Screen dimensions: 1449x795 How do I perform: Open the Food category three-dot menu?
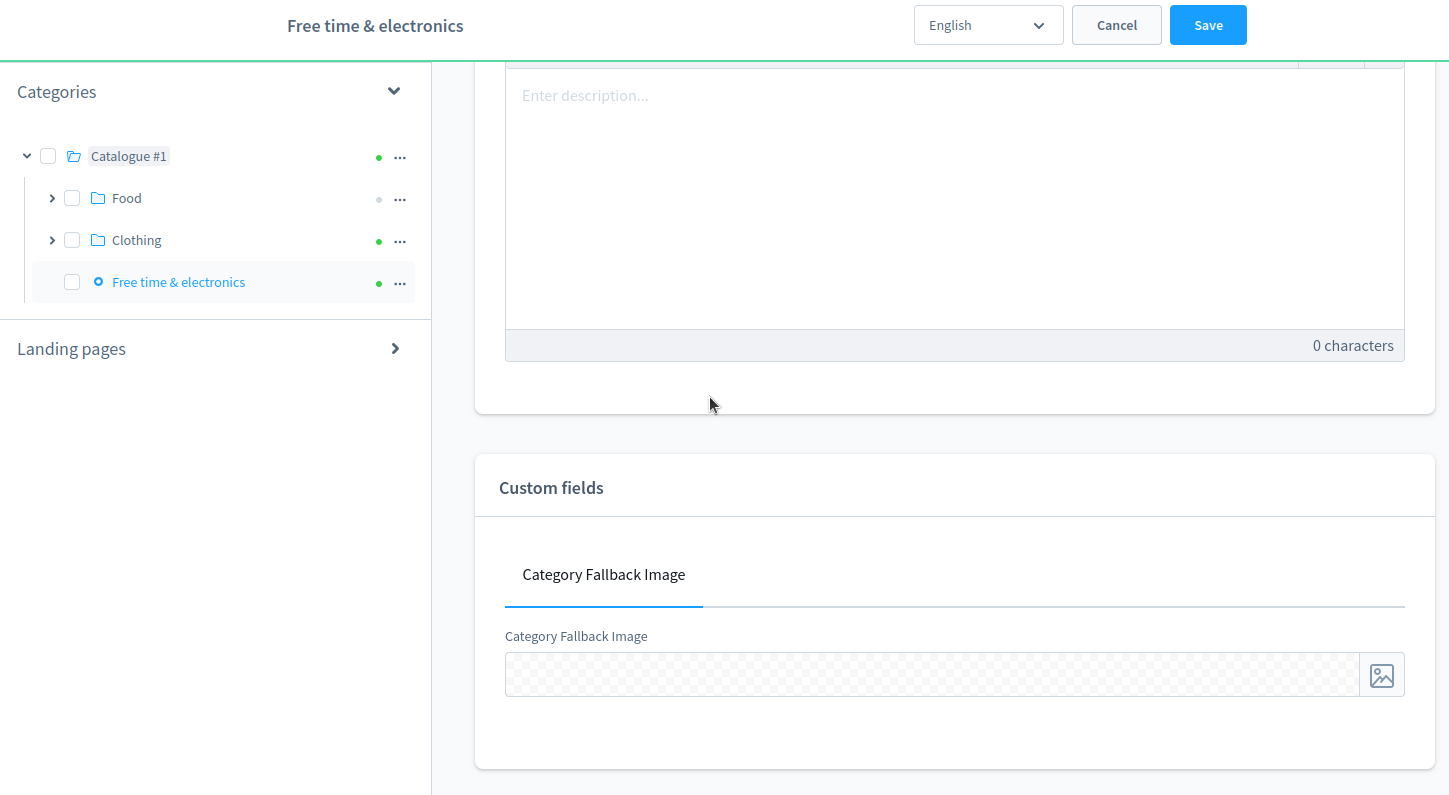click(x=400, y=200)
